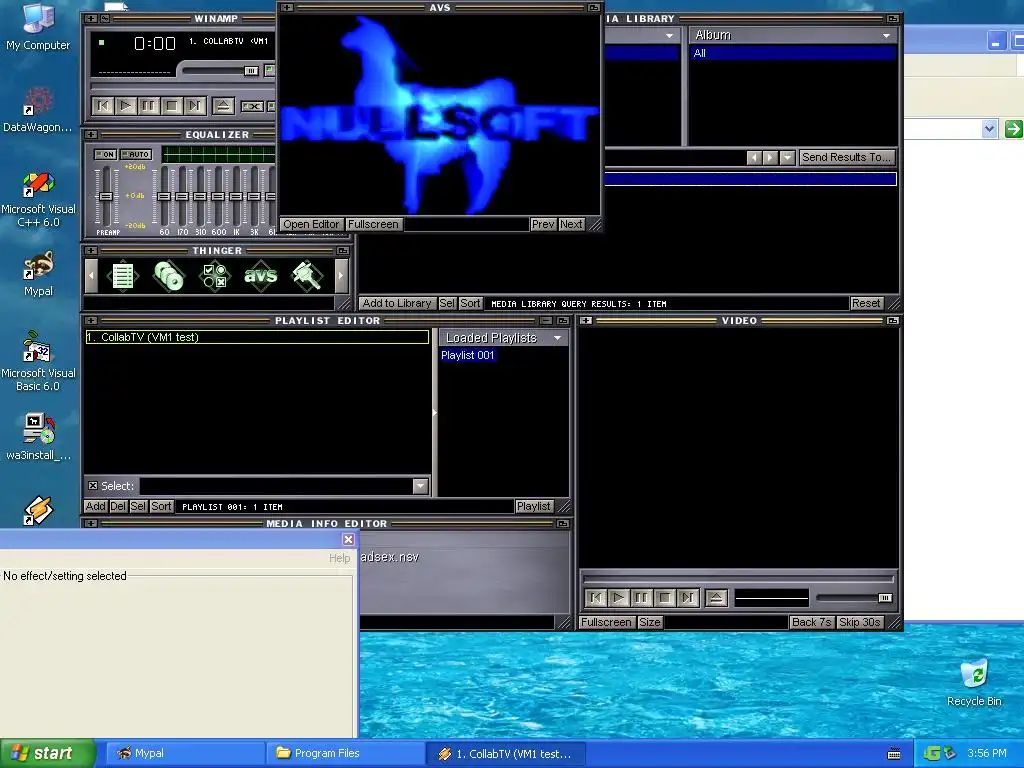Screen dimensions: 1024x768
Task: Open Media Library query dropdown arrow
Action: tap(787, 157)
